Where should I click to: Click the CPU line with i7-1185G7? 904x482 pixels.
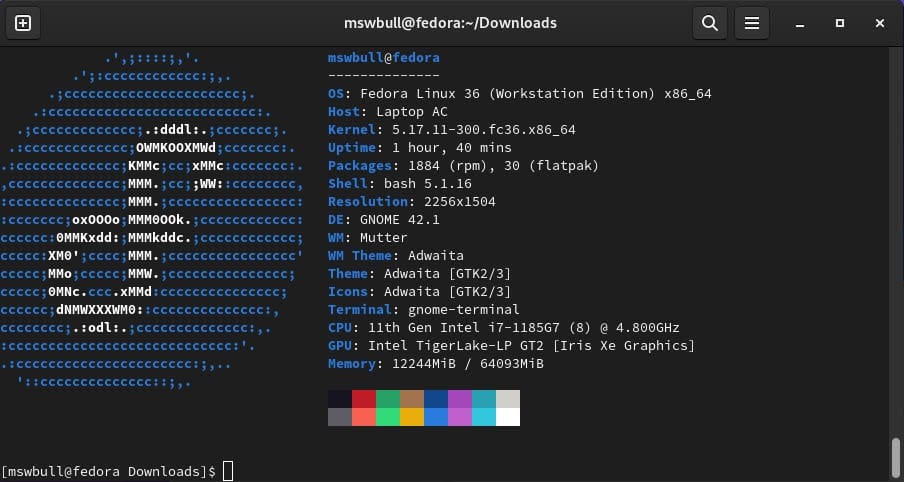(503, 328)
